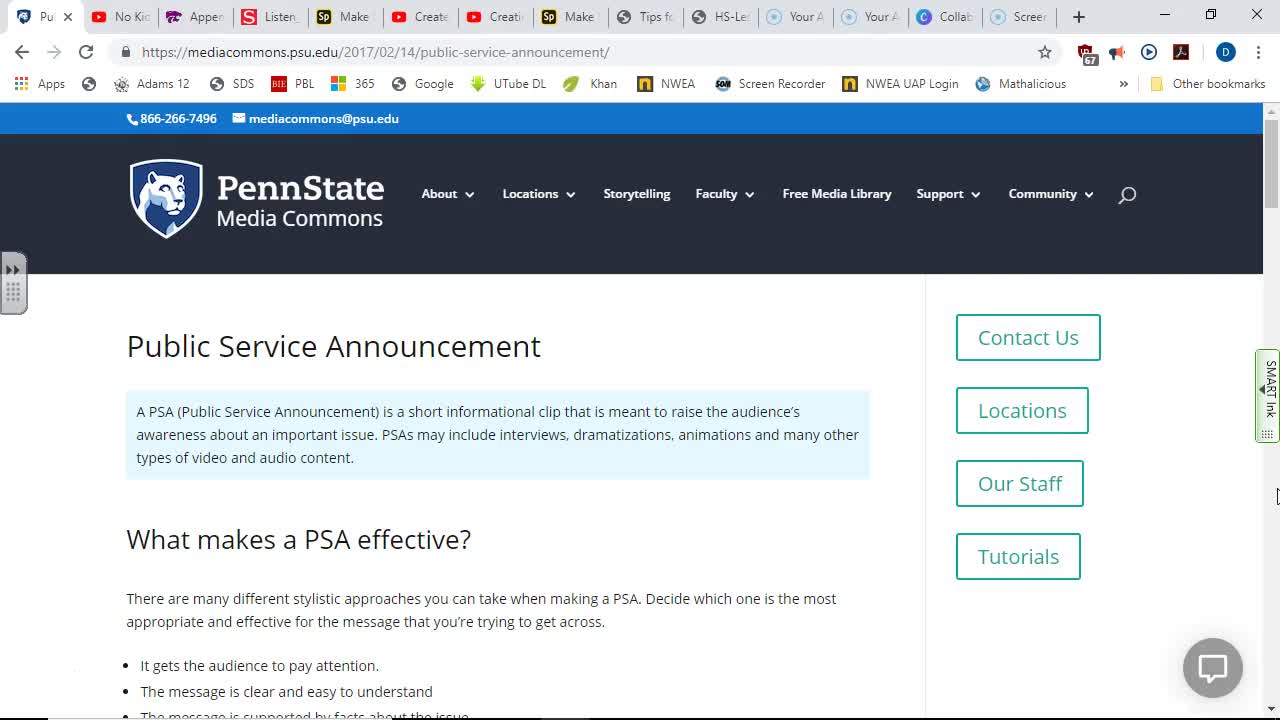Click the Contact Us button
Viewport: 1280px width, 720px height.
point(1027,338)
